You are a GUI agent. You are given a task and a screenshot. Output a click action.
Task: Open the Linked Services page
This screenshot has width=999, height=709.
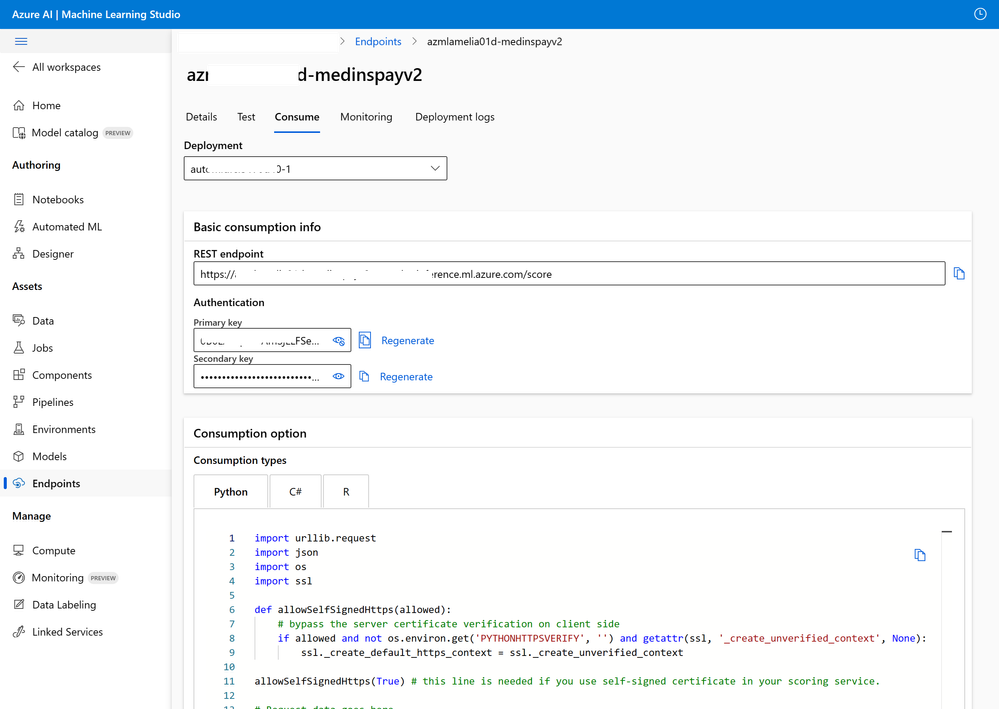68,632
